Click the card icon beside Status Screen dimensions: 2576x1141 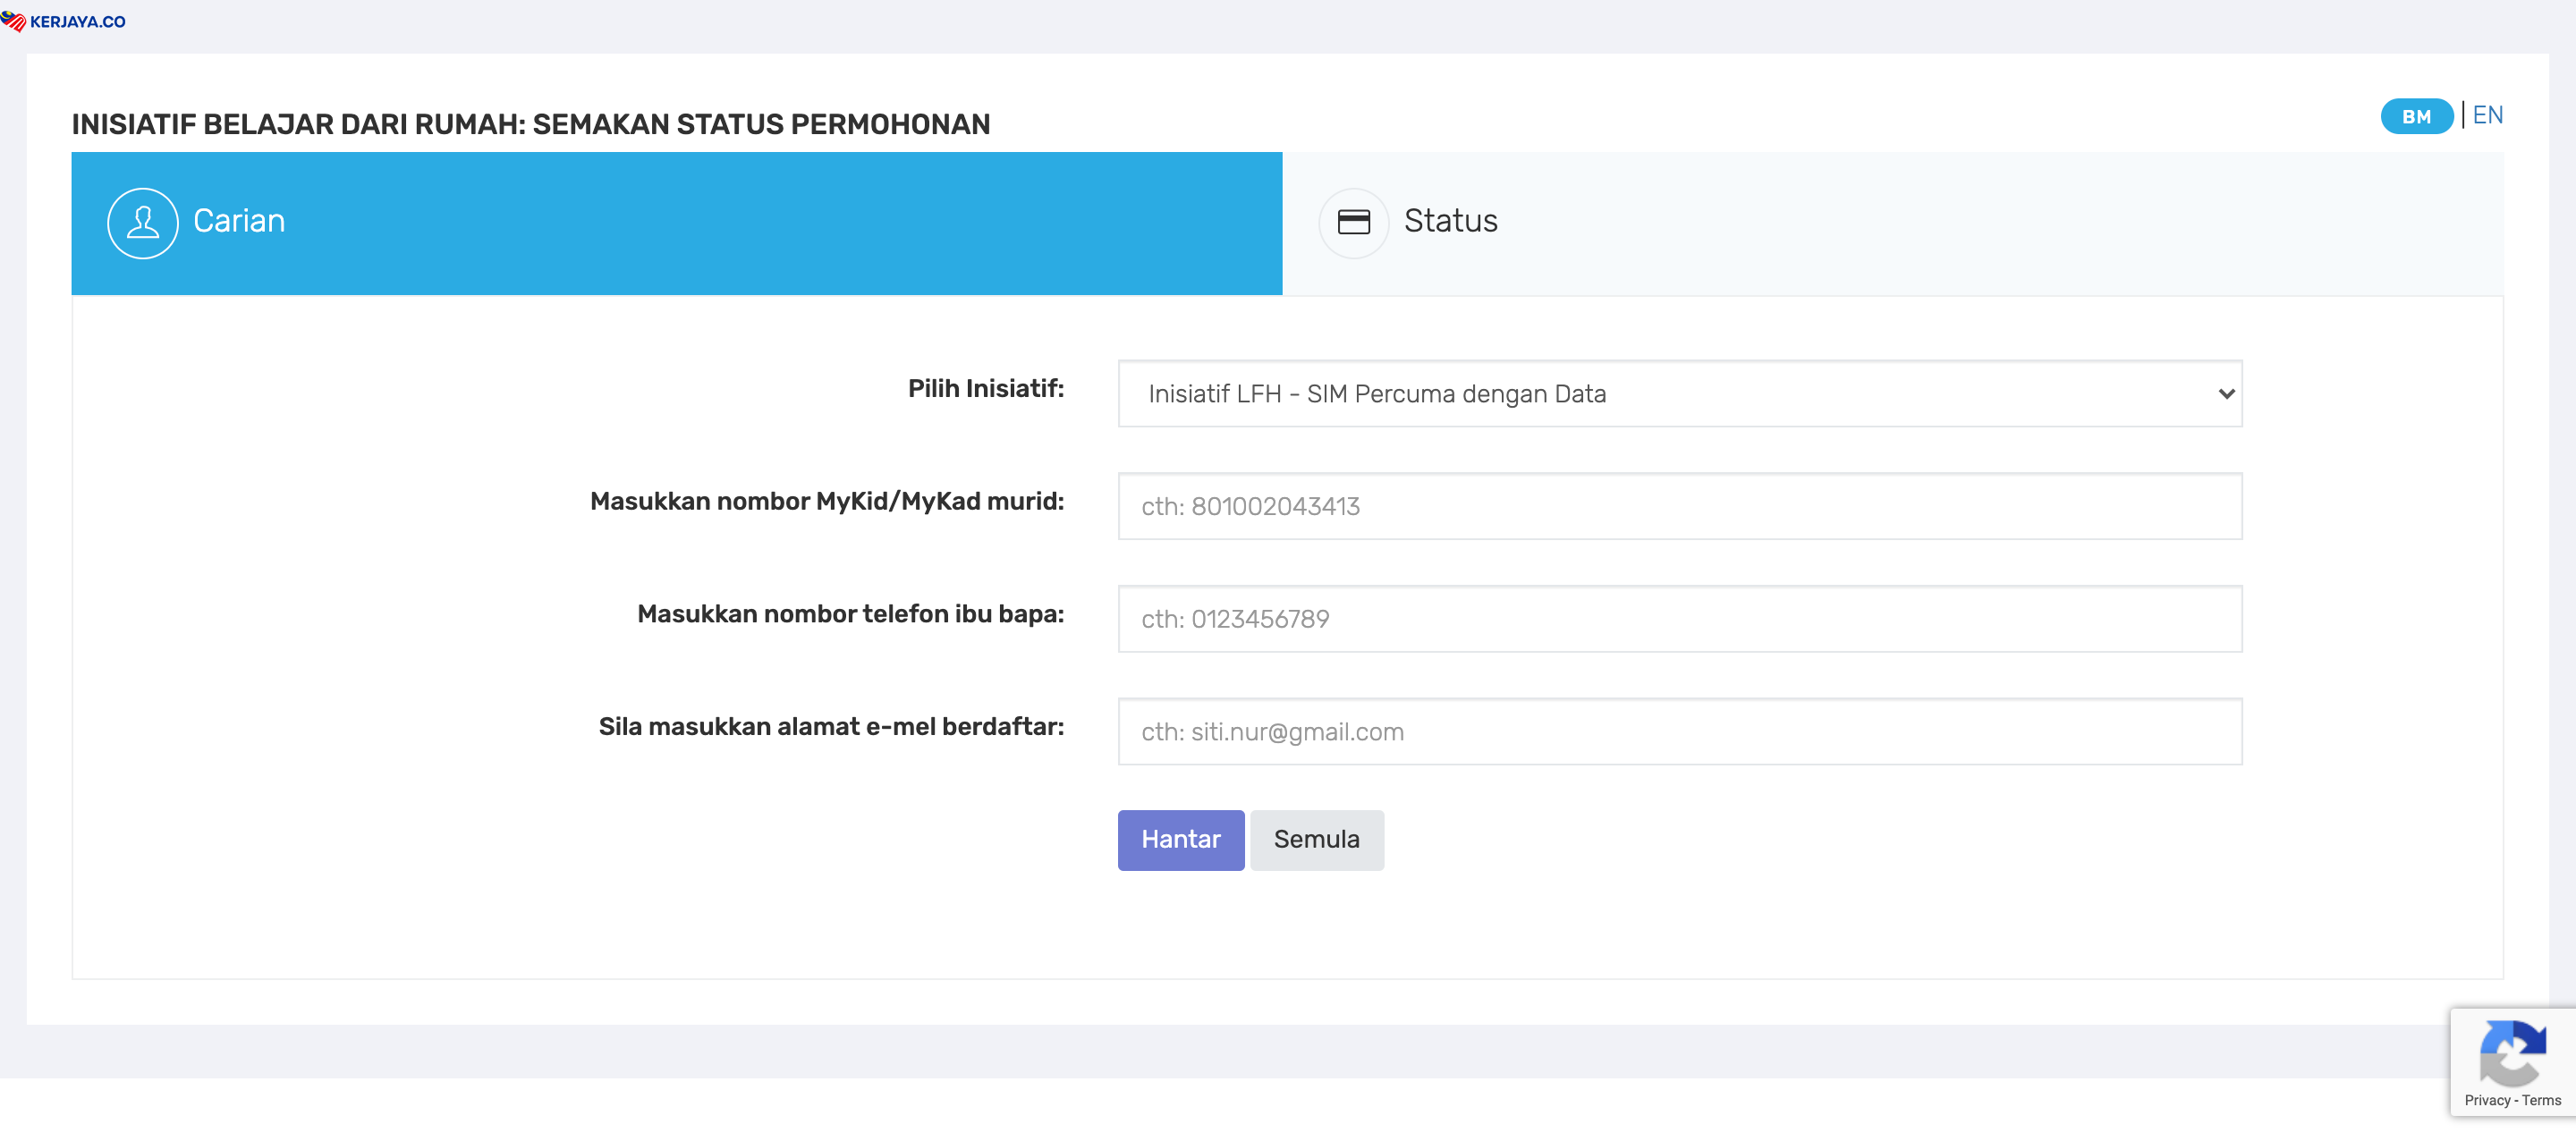[x=1353, y=223]
